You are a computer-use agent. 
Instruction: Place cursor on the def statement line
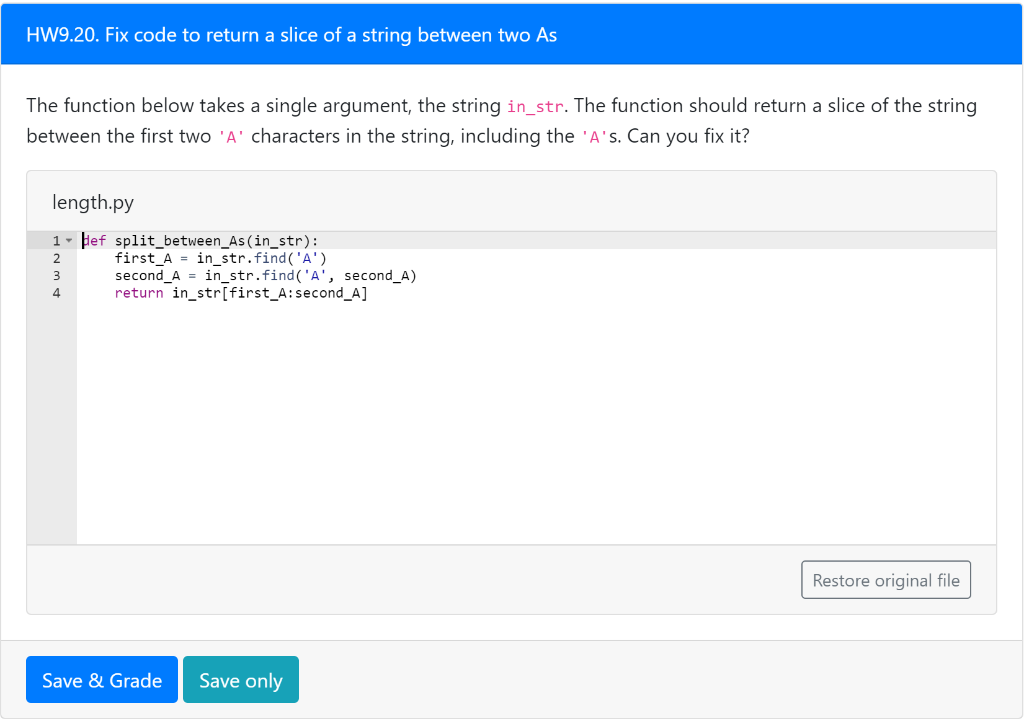[200, 240]
